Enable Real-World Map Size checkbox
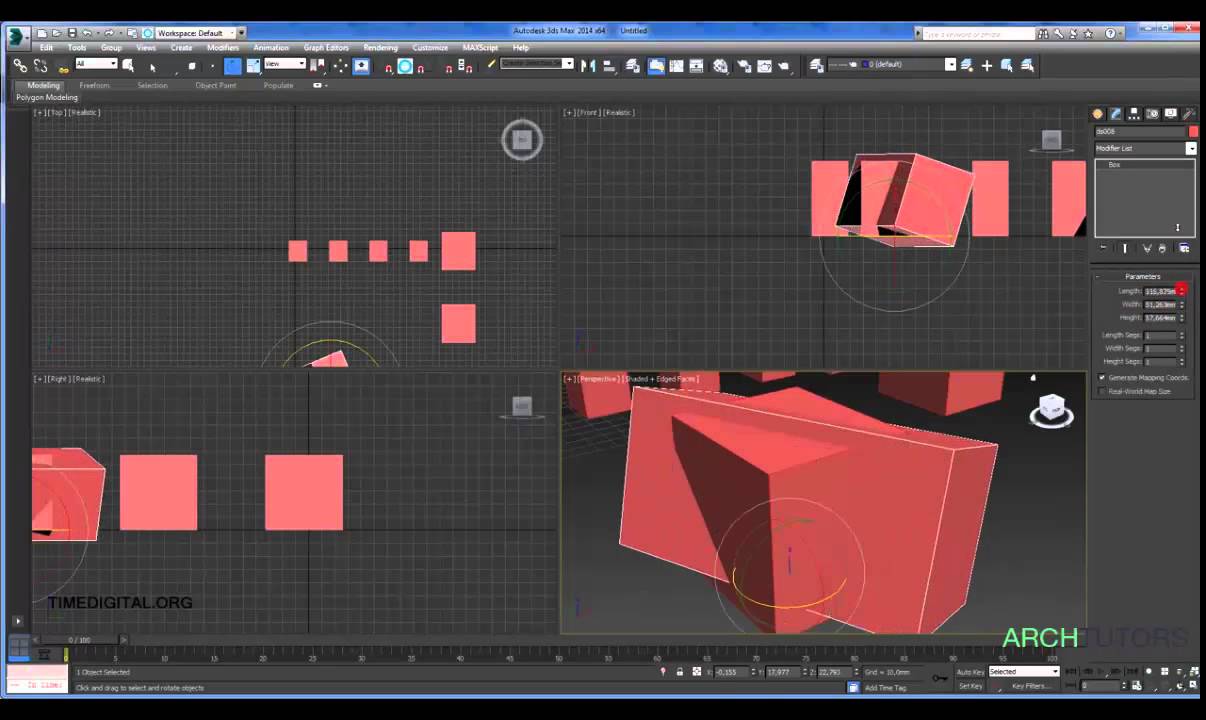1206x720 pixels. [1102, 391]
